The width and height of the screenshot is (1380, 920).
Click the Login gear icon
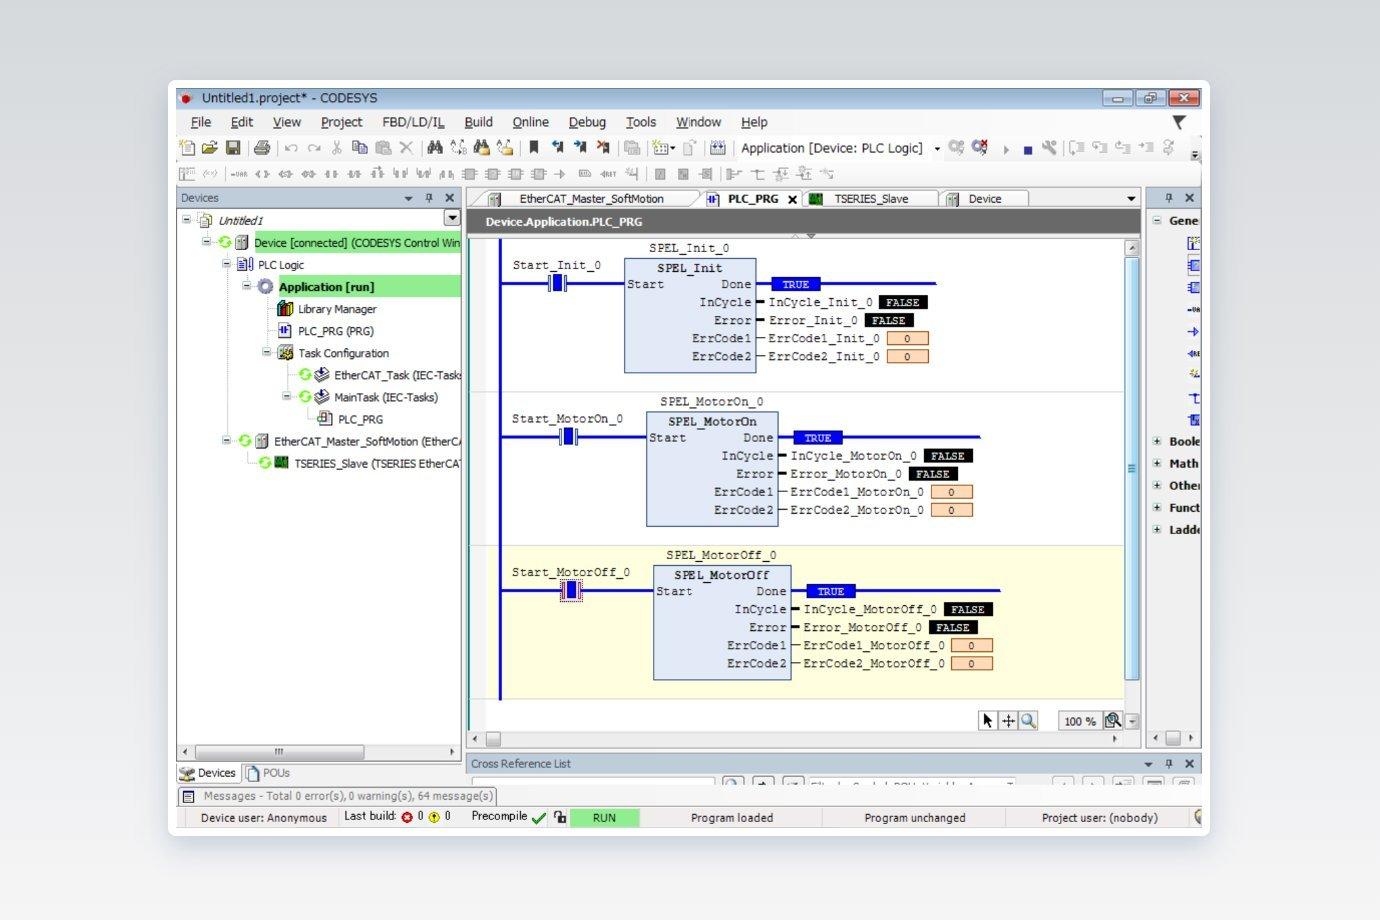point(957,148)
